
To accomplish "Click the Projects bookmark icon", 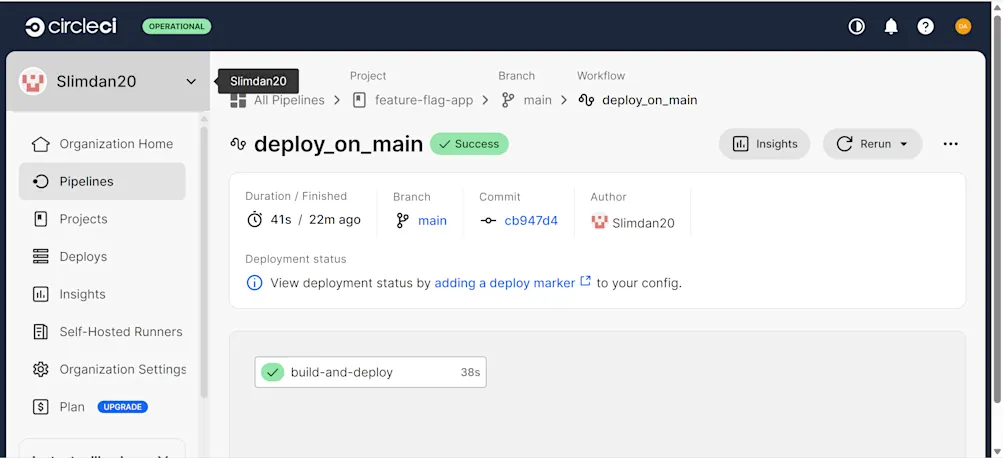I will click(x=40, y=219).
